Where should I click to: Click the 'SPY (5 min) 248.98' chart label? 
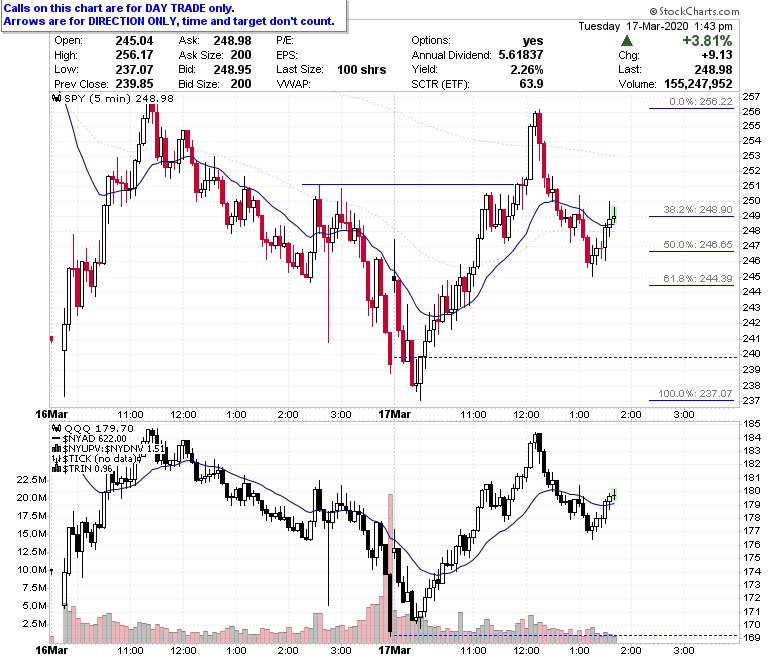pyautogui.click(x=119, y=98)
